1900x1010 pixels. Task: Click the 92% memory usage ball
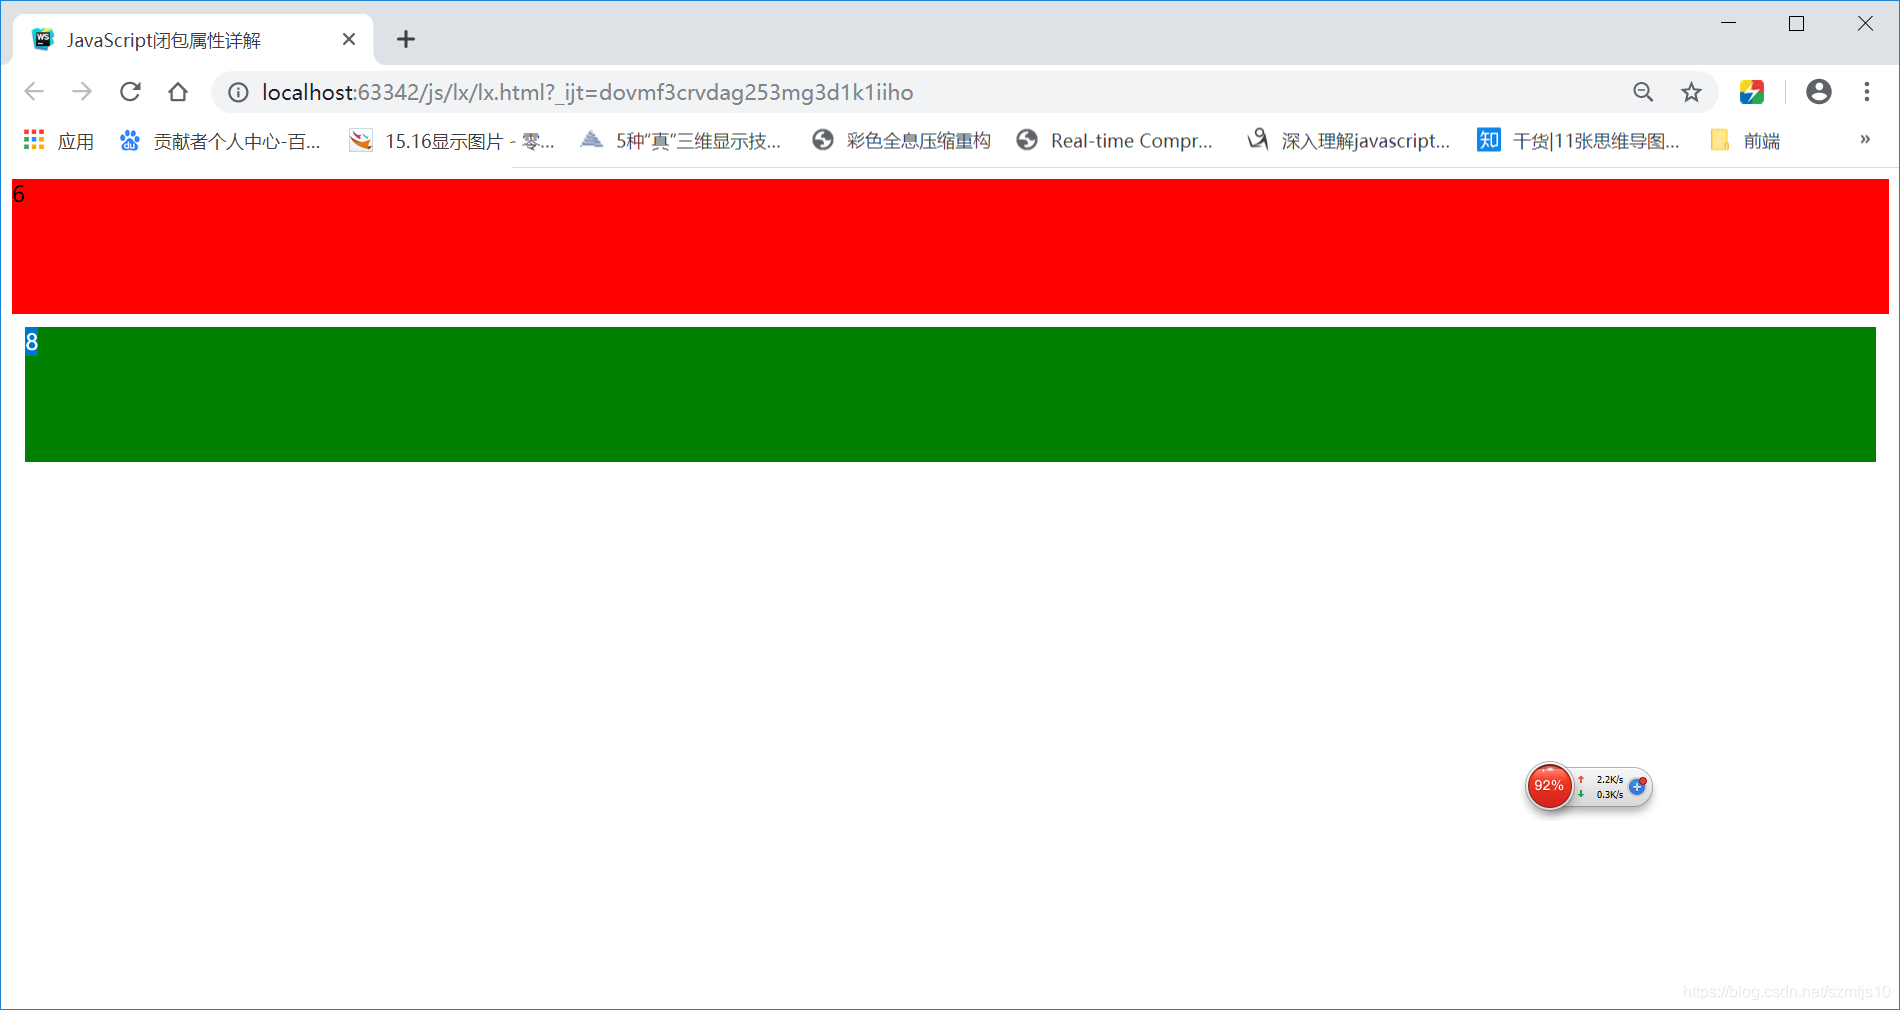coord(1549,786)
